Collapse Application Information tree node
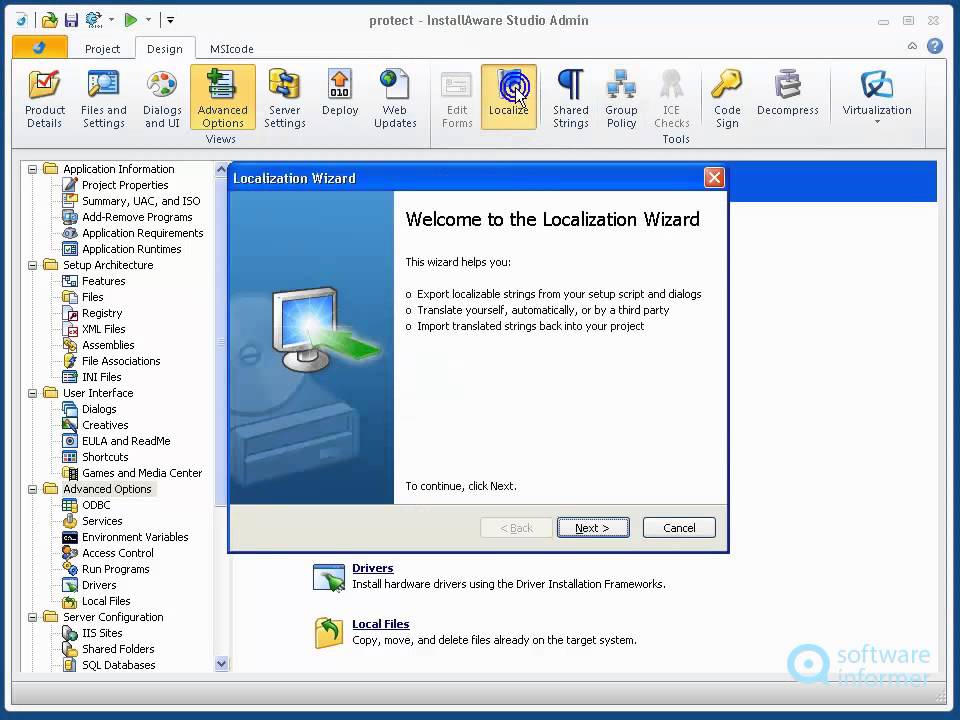960x720 pixels. [32, 169]
